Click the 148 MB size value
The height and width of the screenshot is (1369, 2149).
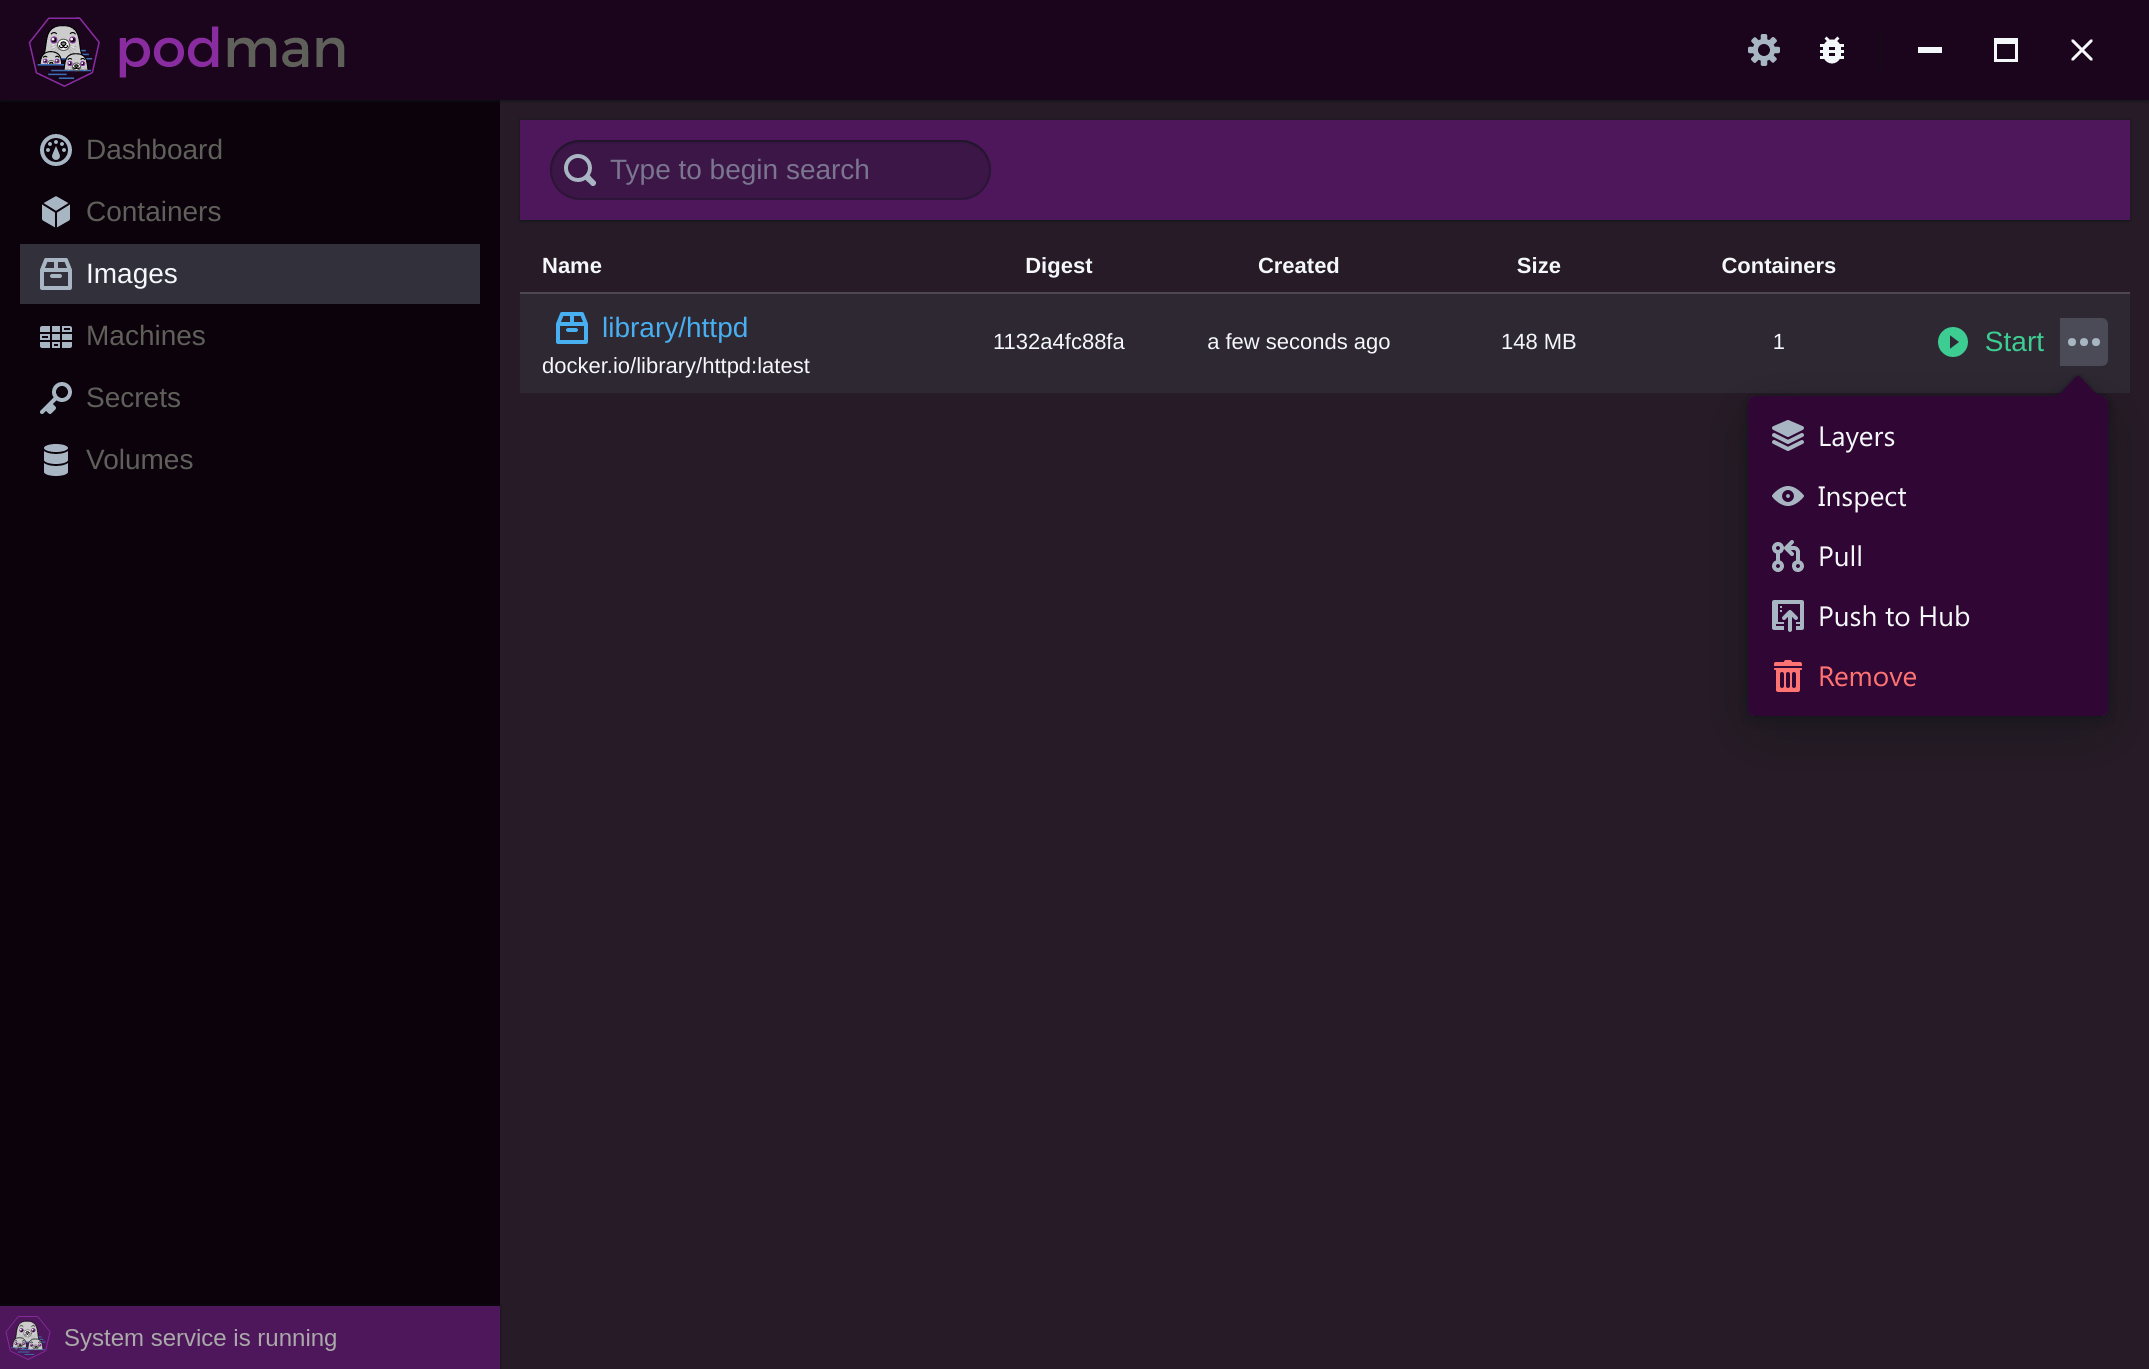click(x=1538, y=342)
